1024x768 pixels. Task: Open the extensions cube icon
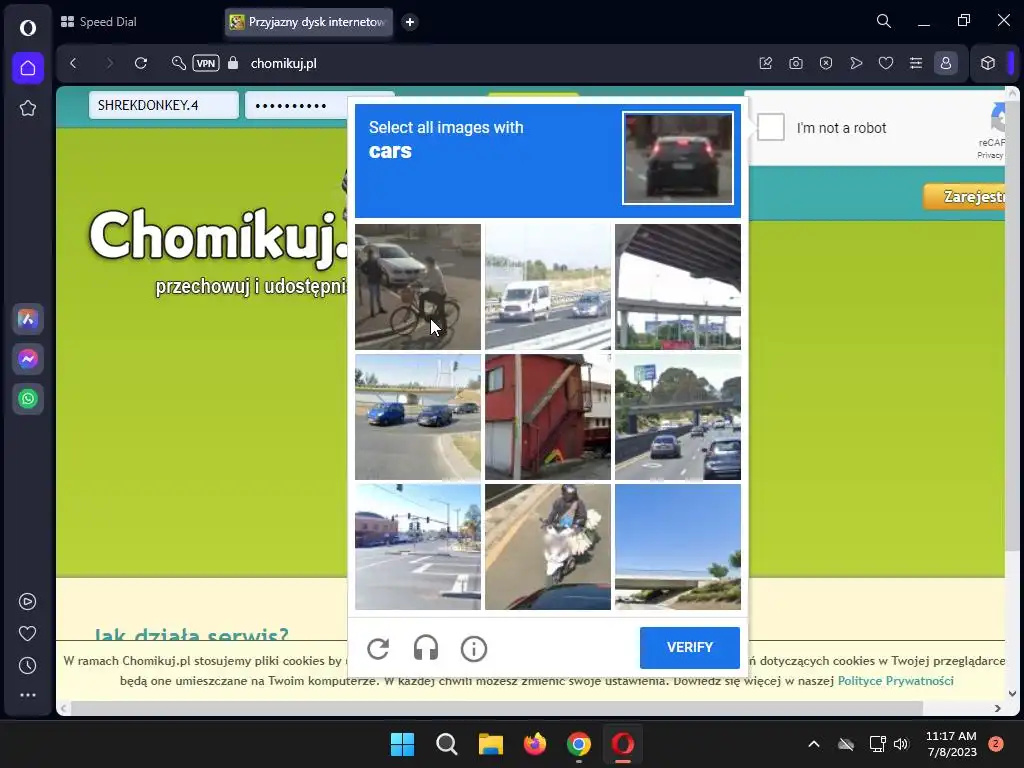987,63
